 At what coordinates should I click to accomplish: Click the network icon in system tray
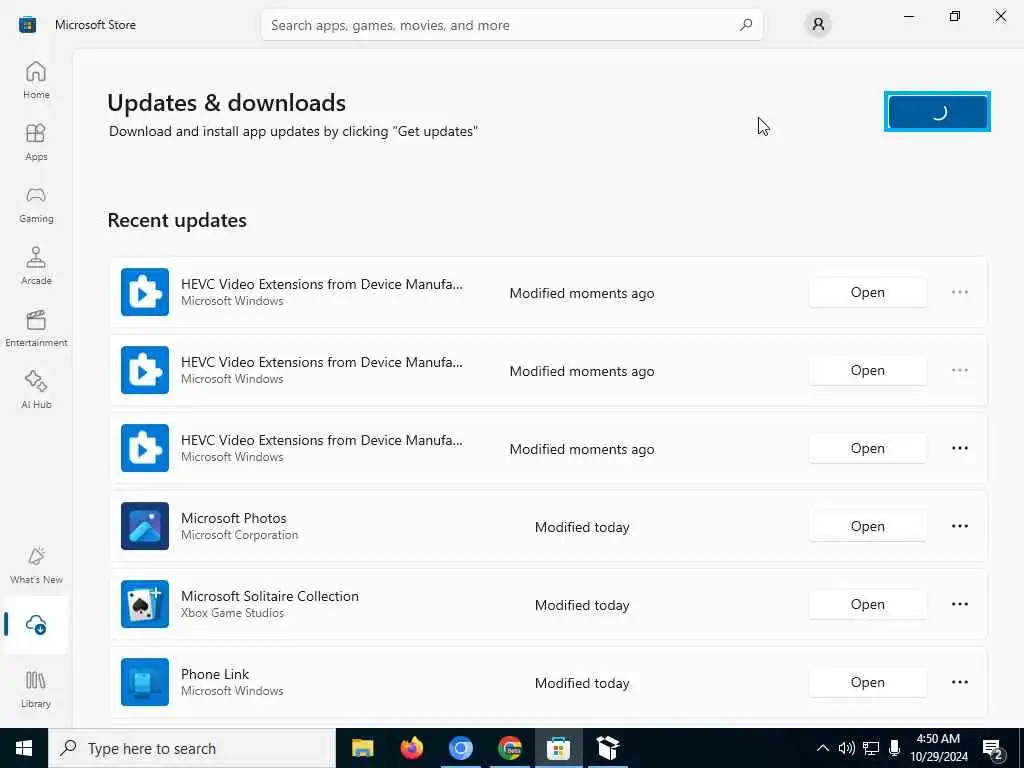[871, 748]
